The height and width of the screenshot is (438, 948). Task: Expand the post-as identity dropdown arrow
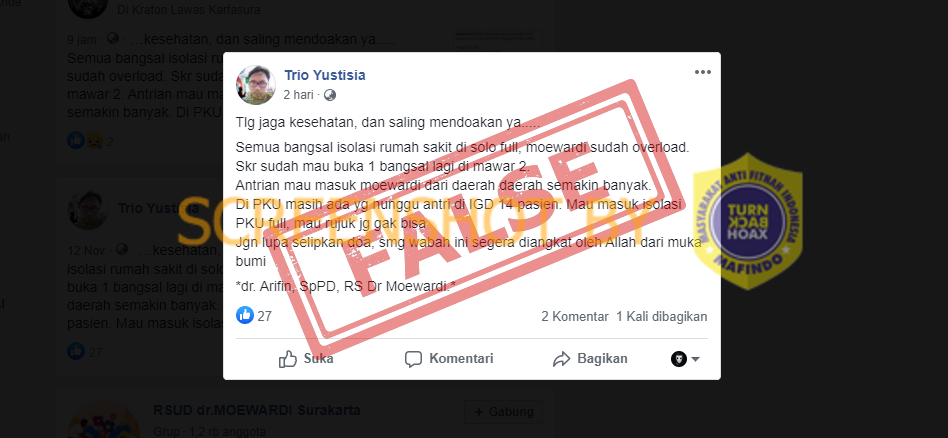(x=695, y=359)
